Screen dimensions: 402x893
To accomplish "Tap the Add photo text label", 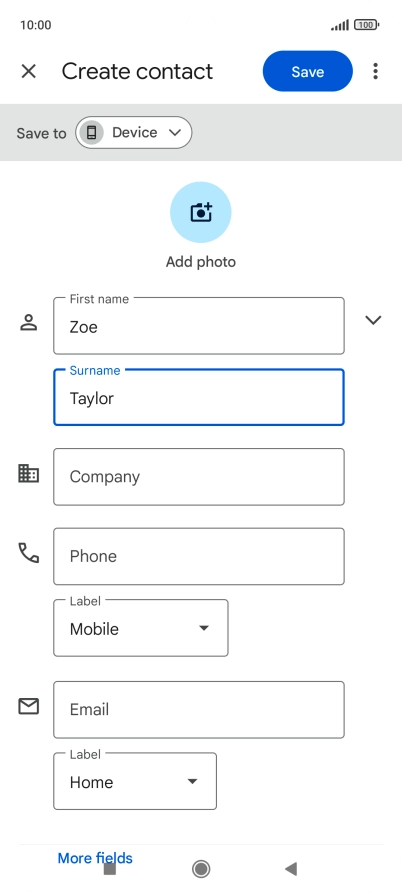I will (200, 262).
